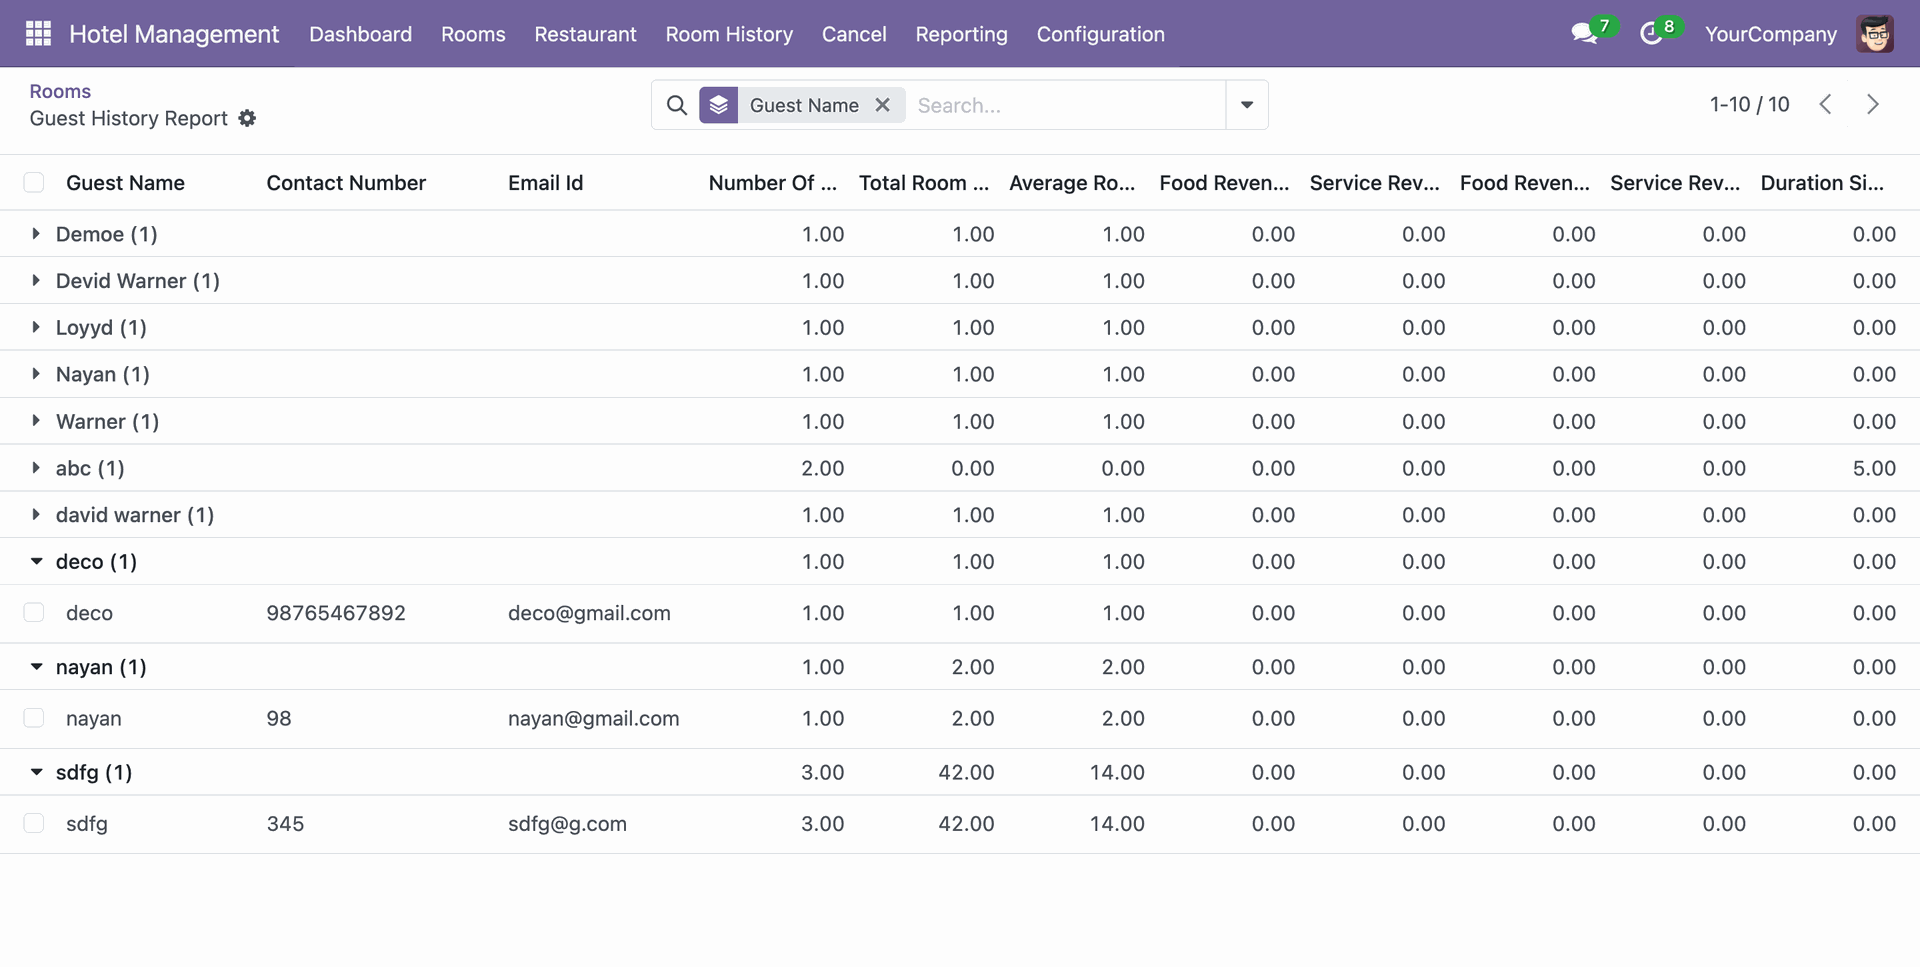Go to the previous page arrow

[x=1825, y=105]
